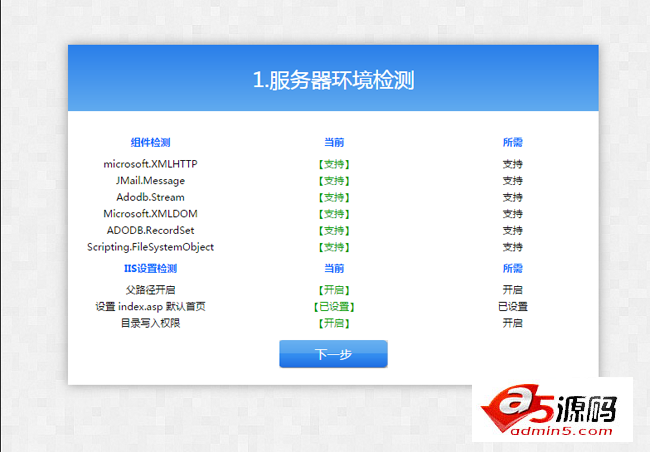
Task: Click the 设置 index.asp 默认首页 label
Action: pyautogui.click(x=150, y=306)
